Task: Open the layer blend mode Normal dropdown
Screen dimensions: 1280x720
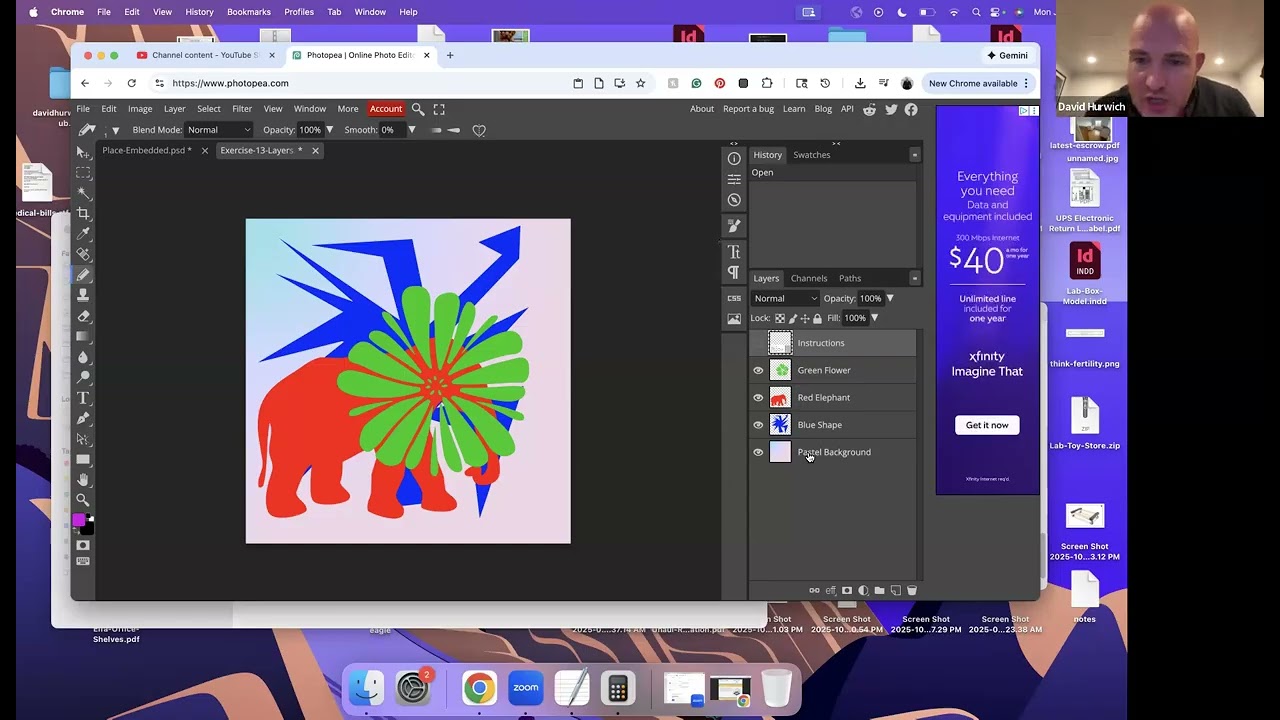Action: click(x=785, y=298)
